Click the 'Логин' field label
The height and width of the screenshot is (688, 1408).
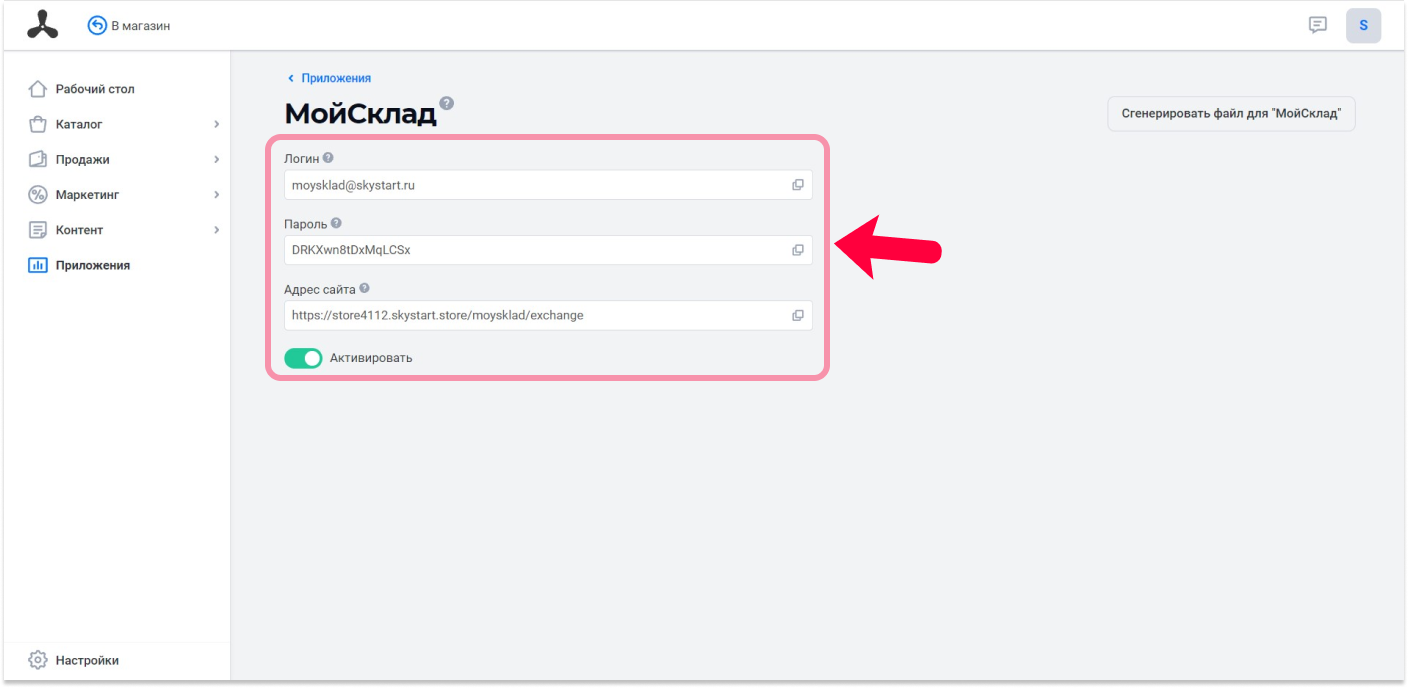pyautogui.click(x=302, y=158)
